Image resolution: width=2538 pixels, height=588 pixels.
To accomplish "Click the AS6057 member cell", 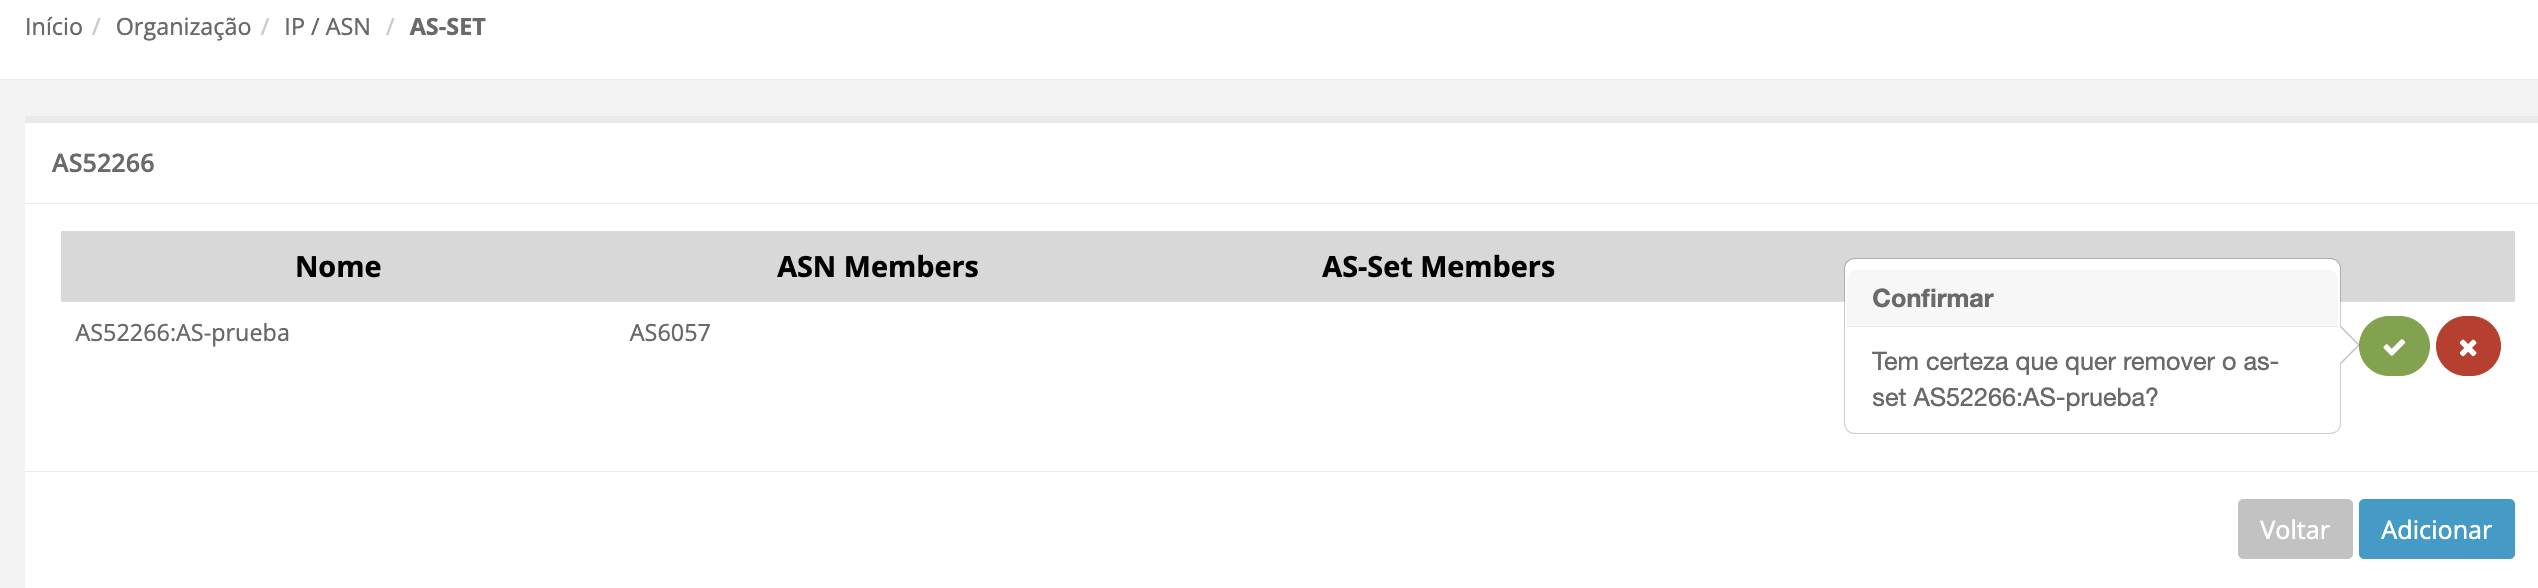I will (669, 333).
